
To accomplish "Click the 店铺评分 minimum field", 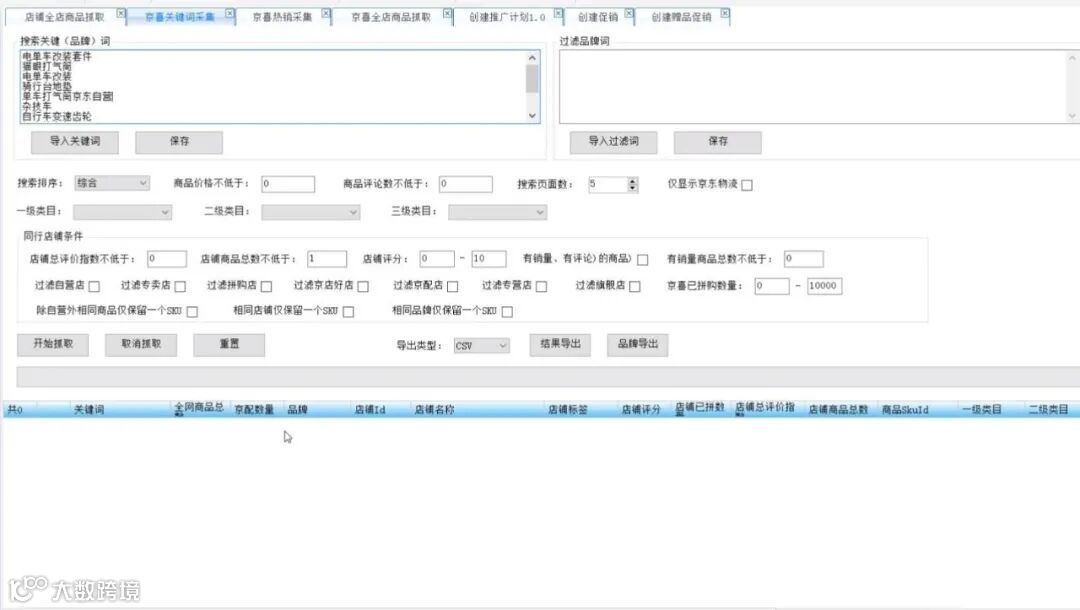I will click(437, 259).
